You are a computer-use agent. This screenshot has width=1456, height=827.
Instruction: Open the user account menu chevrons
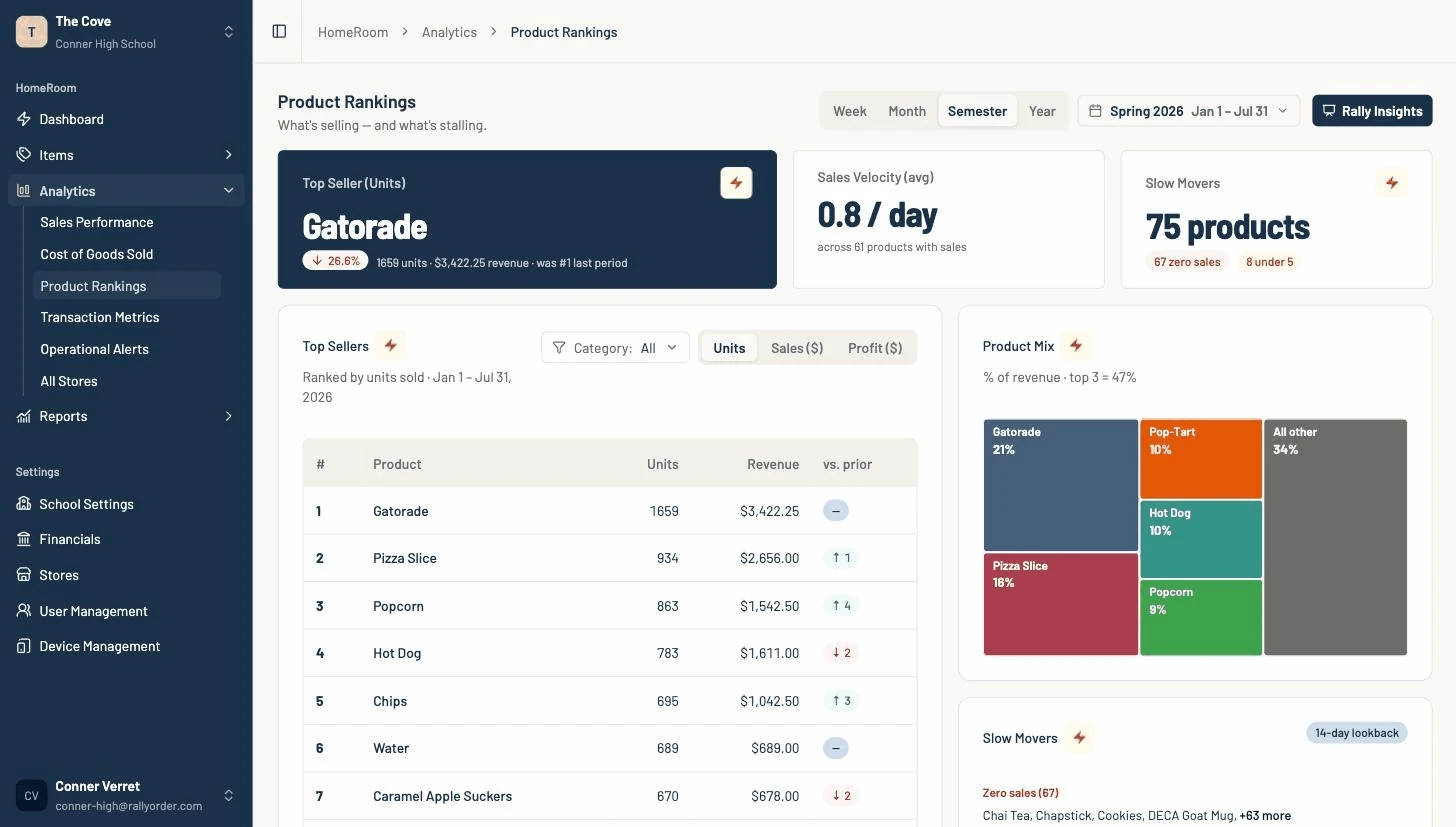tap(228, 795)
